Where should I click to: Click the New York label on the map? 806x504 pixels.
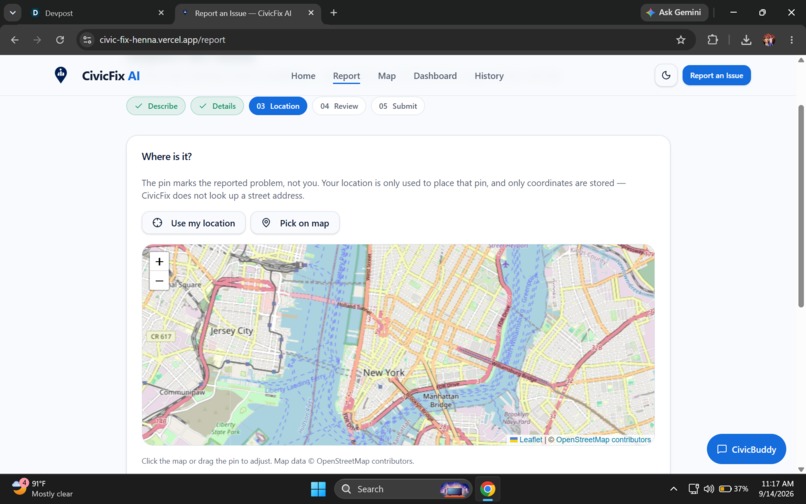point(383,372)
